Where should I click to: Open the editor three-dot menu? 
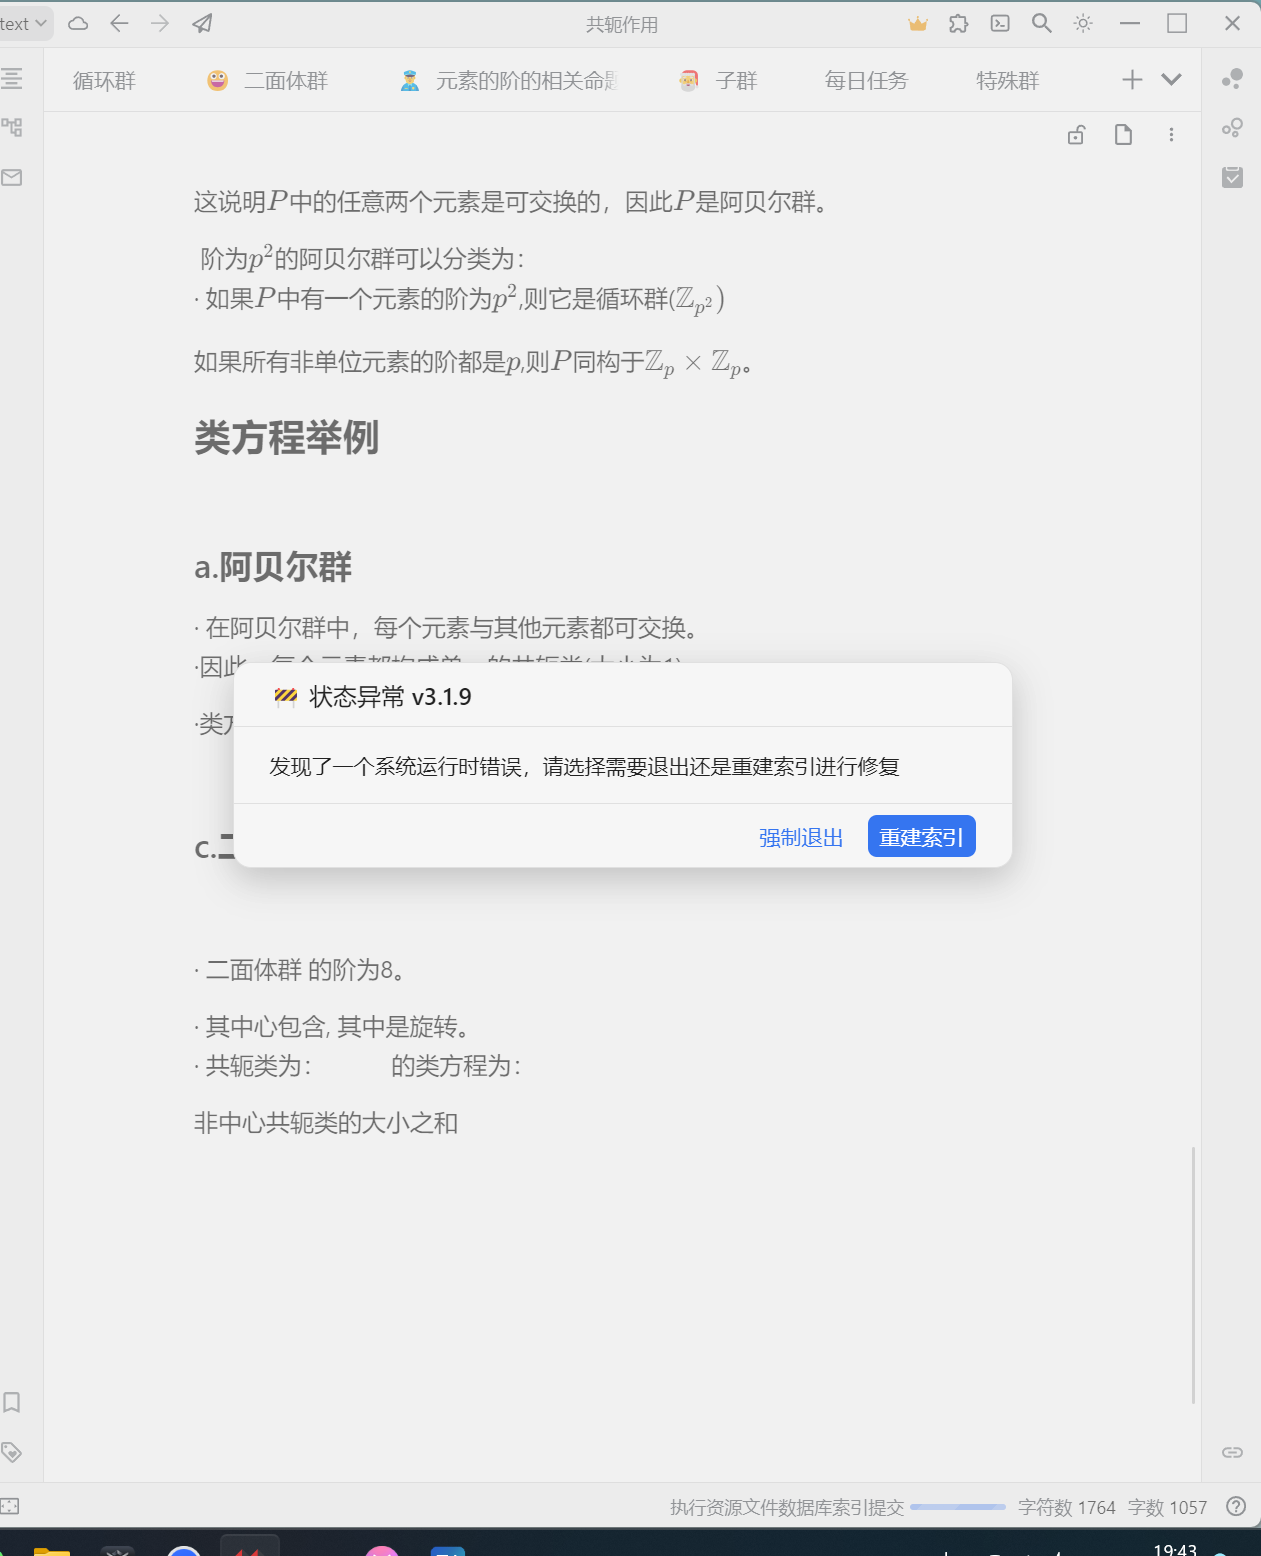tap(1171, 135)
